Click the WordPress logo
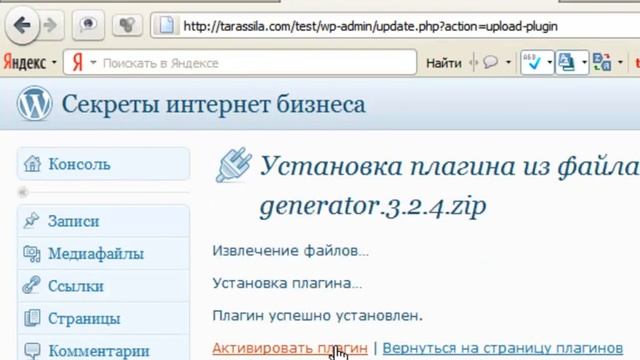The image size is (640, 360). point(35,103)
